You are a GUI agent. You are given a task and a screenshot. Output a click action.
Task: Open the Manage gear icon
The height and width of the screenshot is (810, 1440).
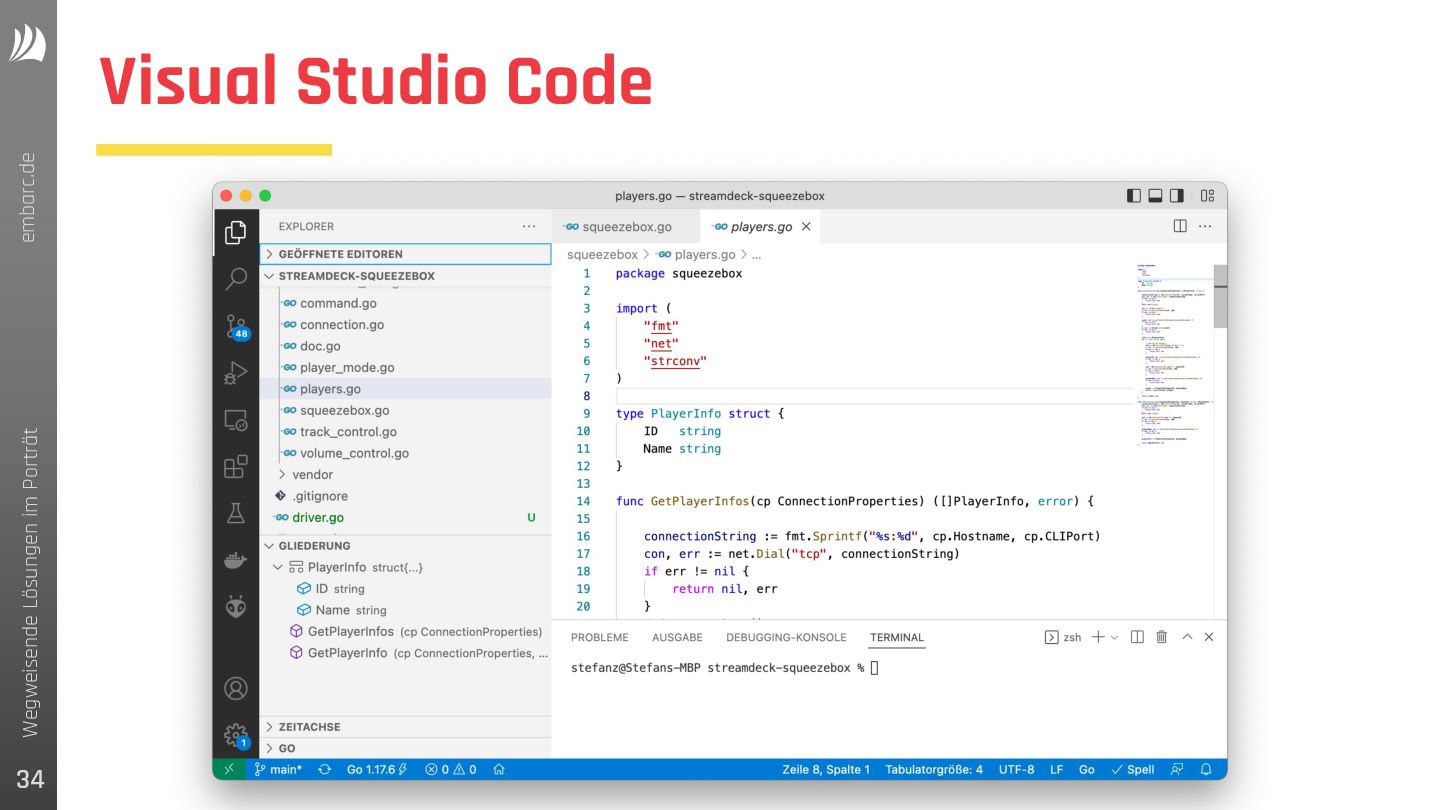(x=236, y=735)
